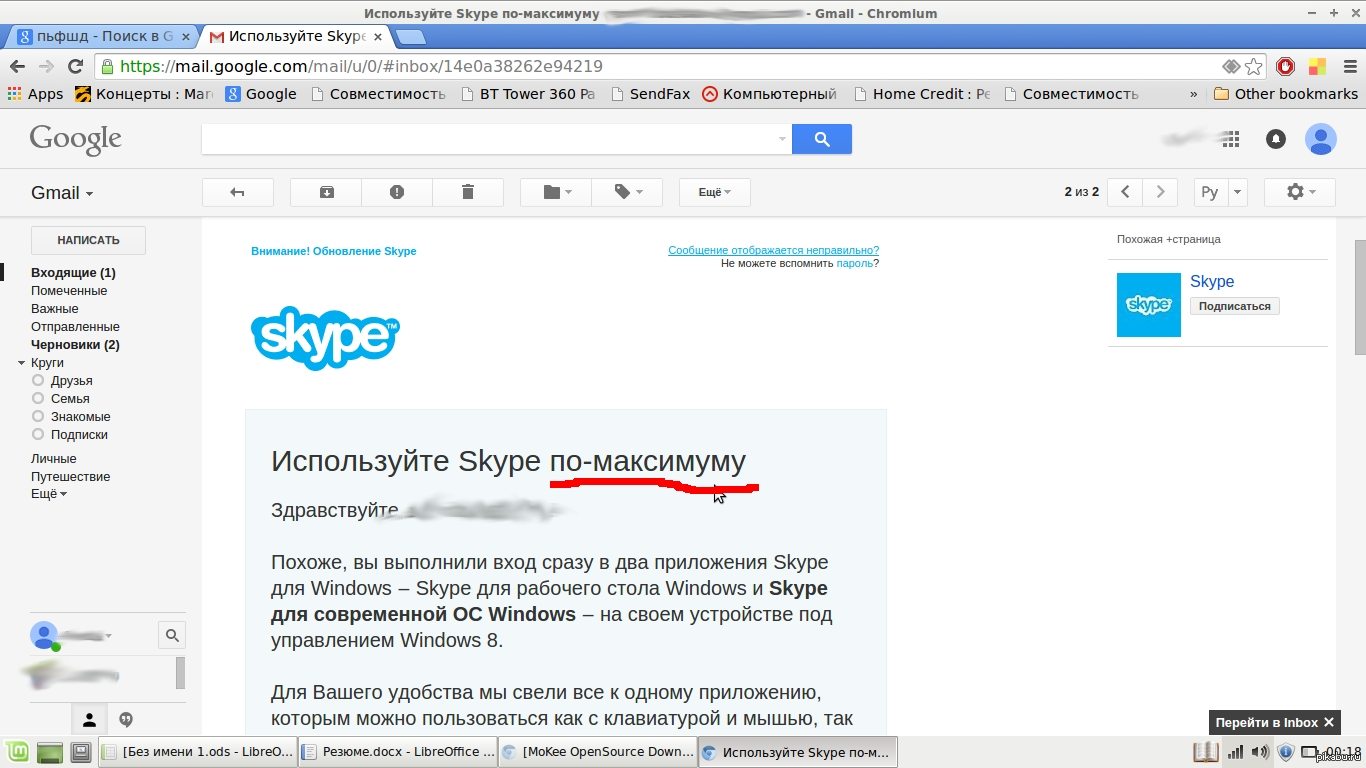Click the Gmail search input field
The image size is (1366, 768).
pos(488,139)
